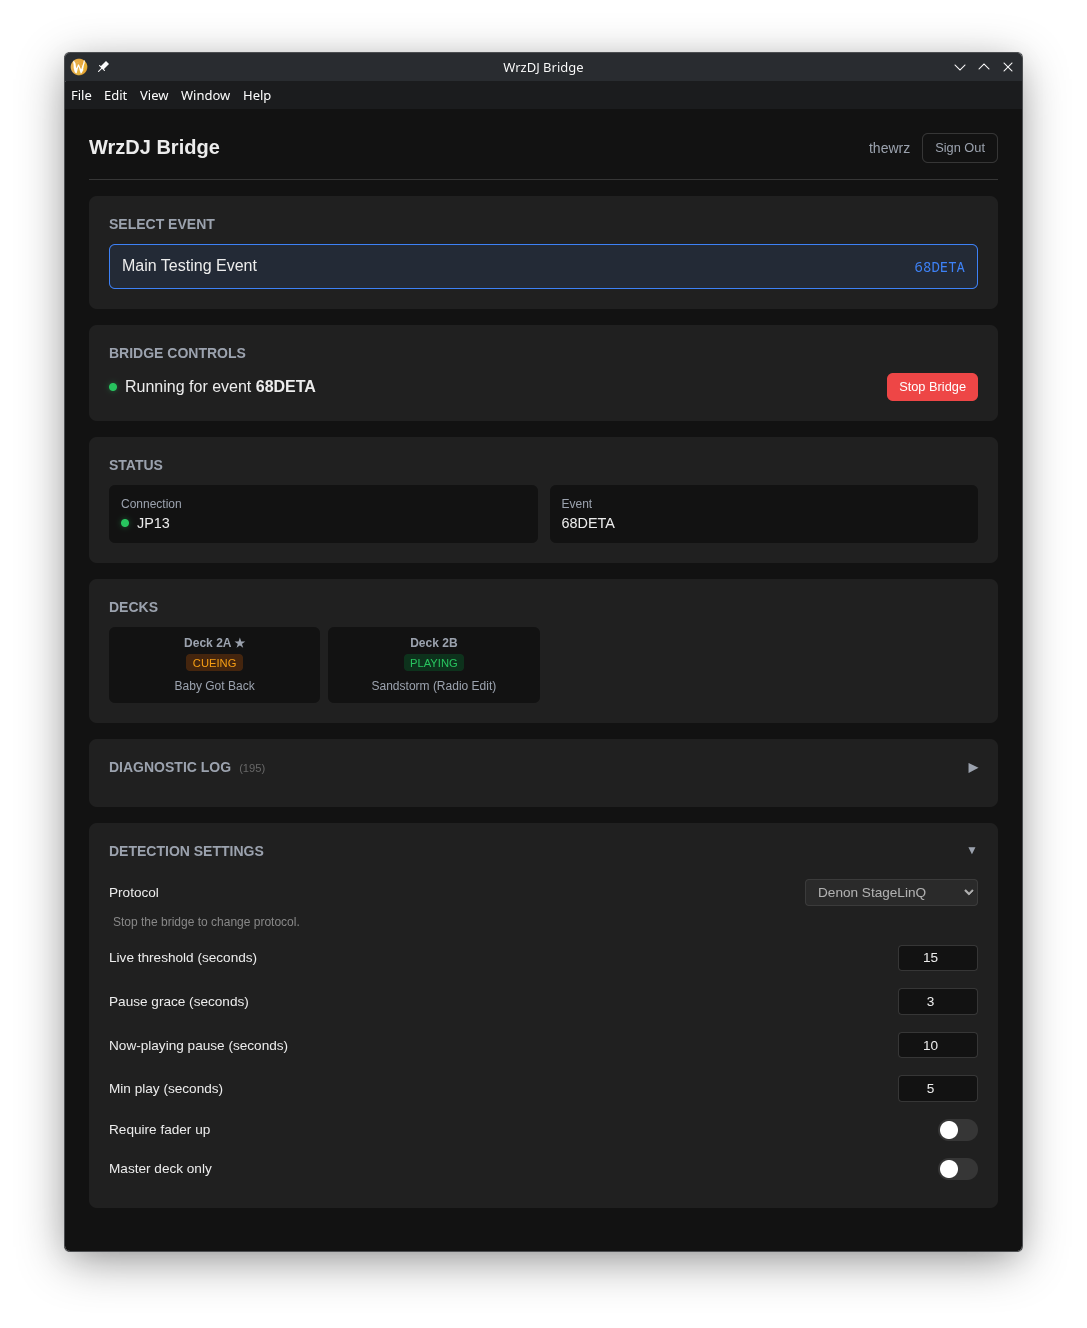Click the WrzDJ app logo in the title bar
This screenshot has width=1087, height=1328.
click(x=79, y=67)
